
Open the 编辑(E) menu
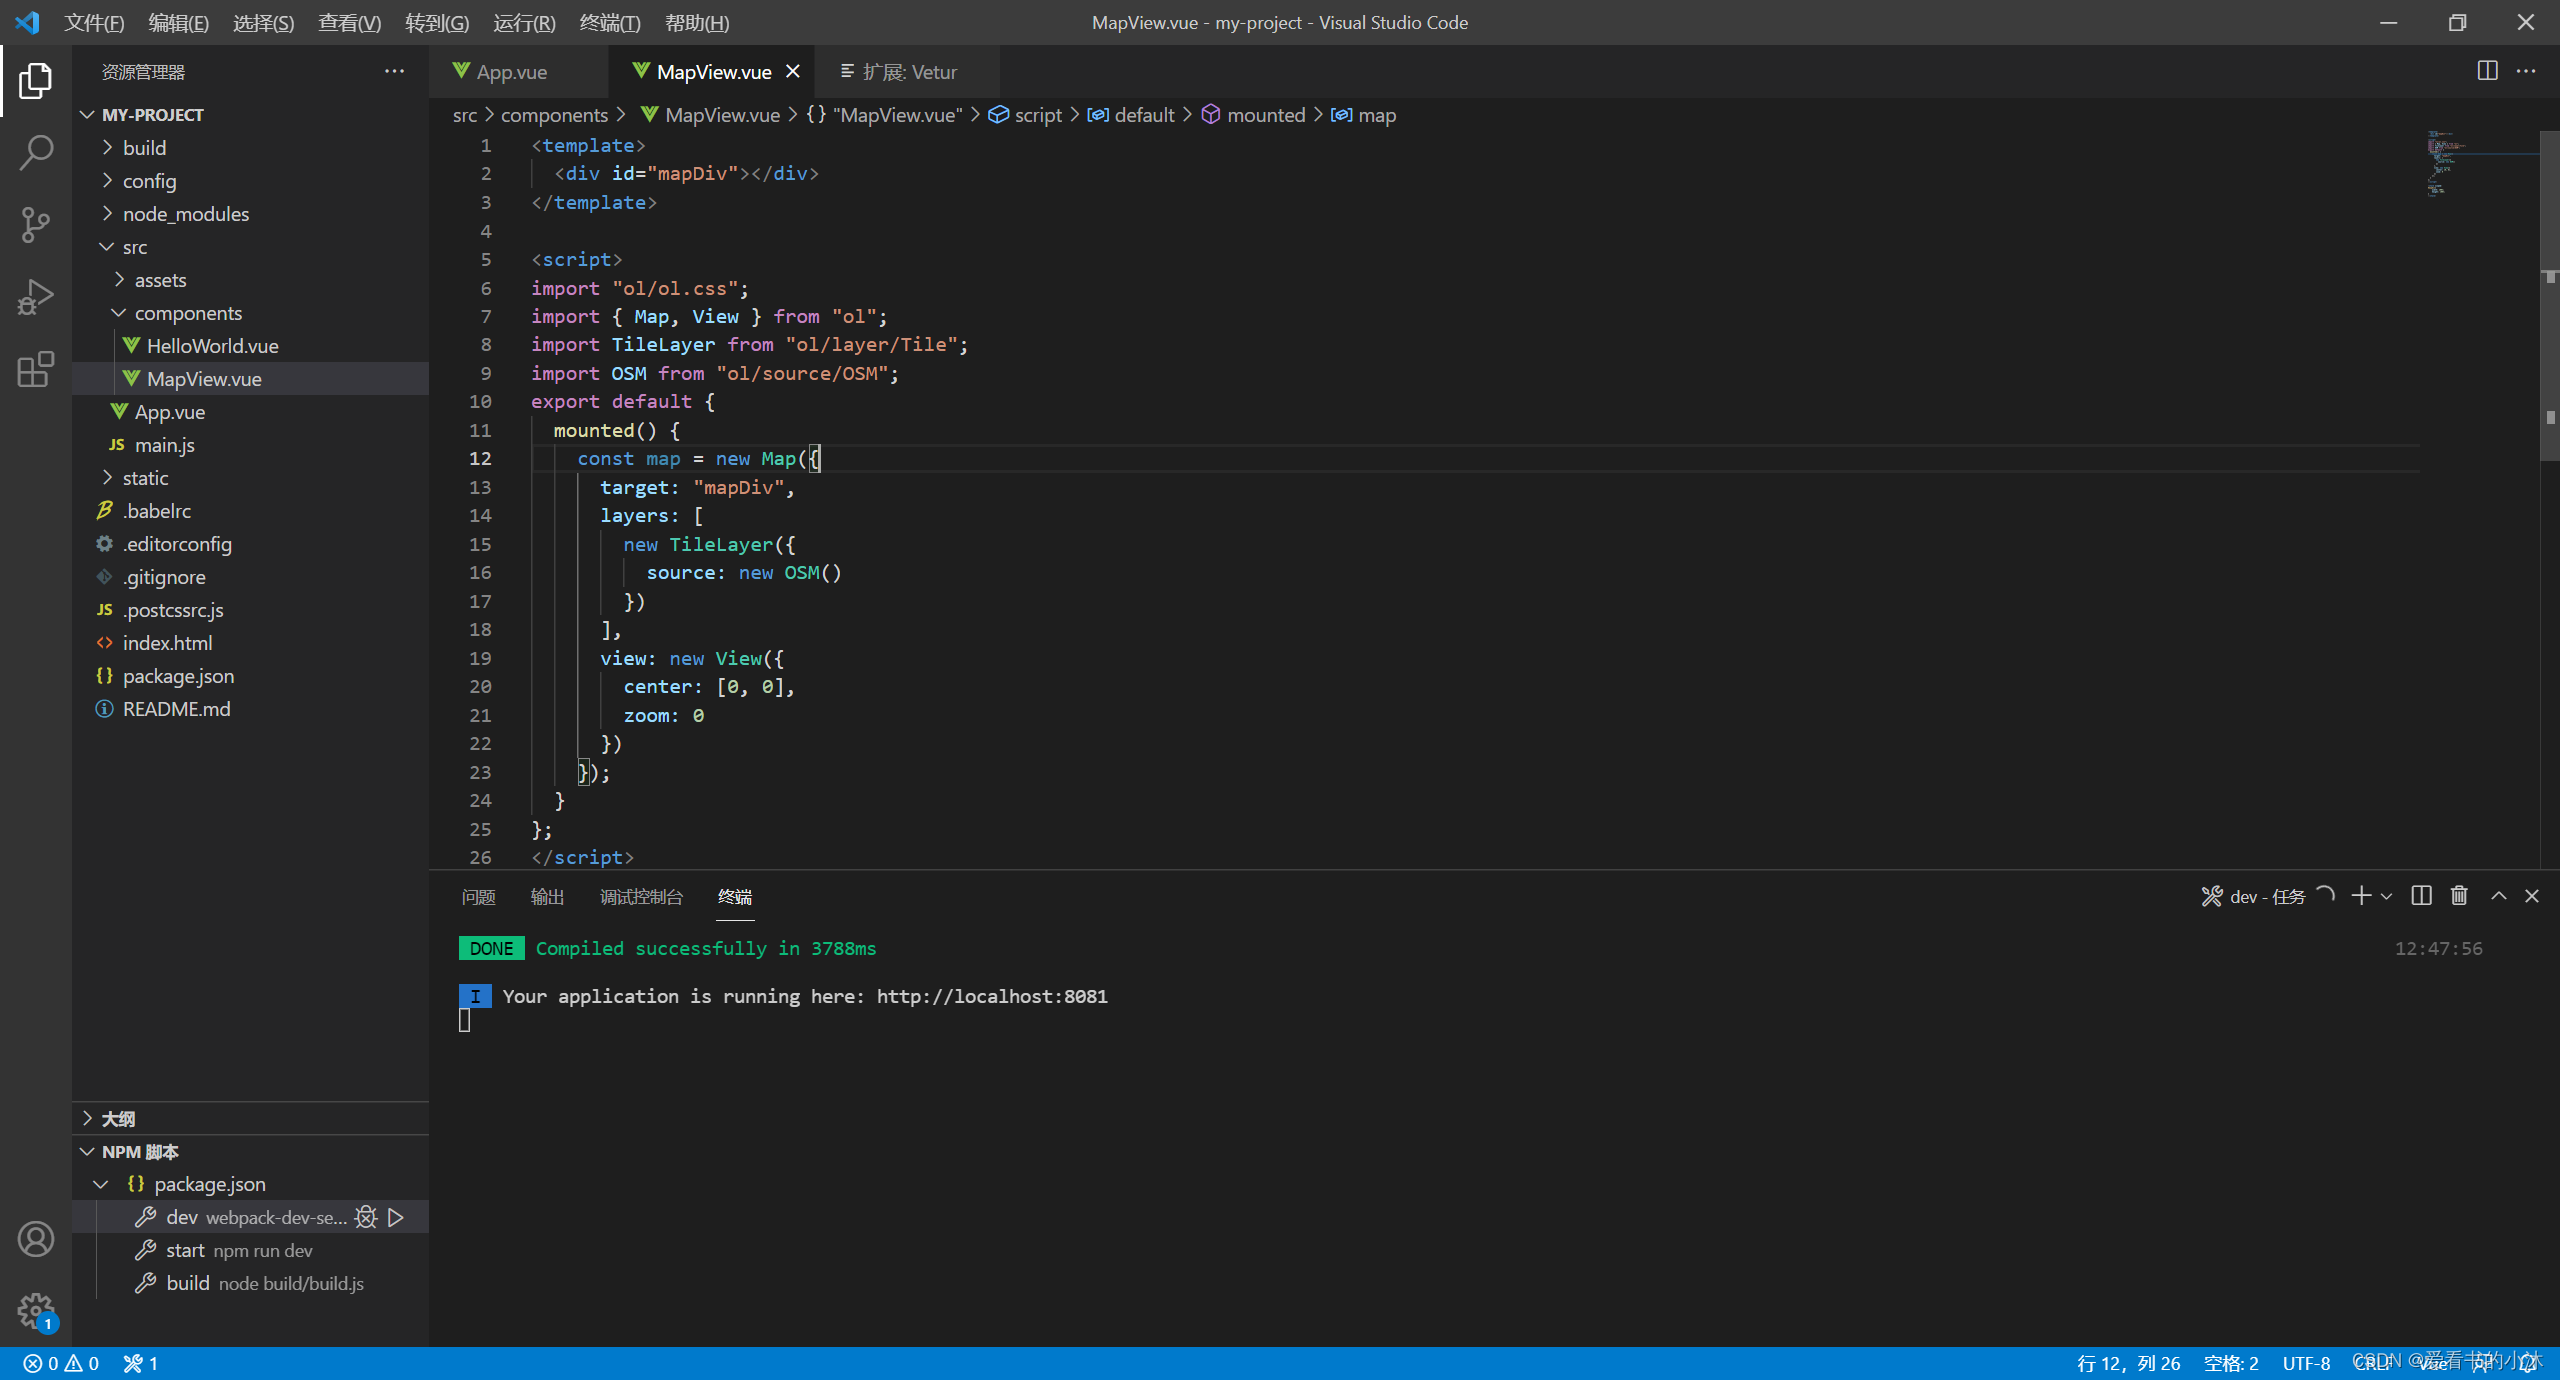tap(179, 22)
